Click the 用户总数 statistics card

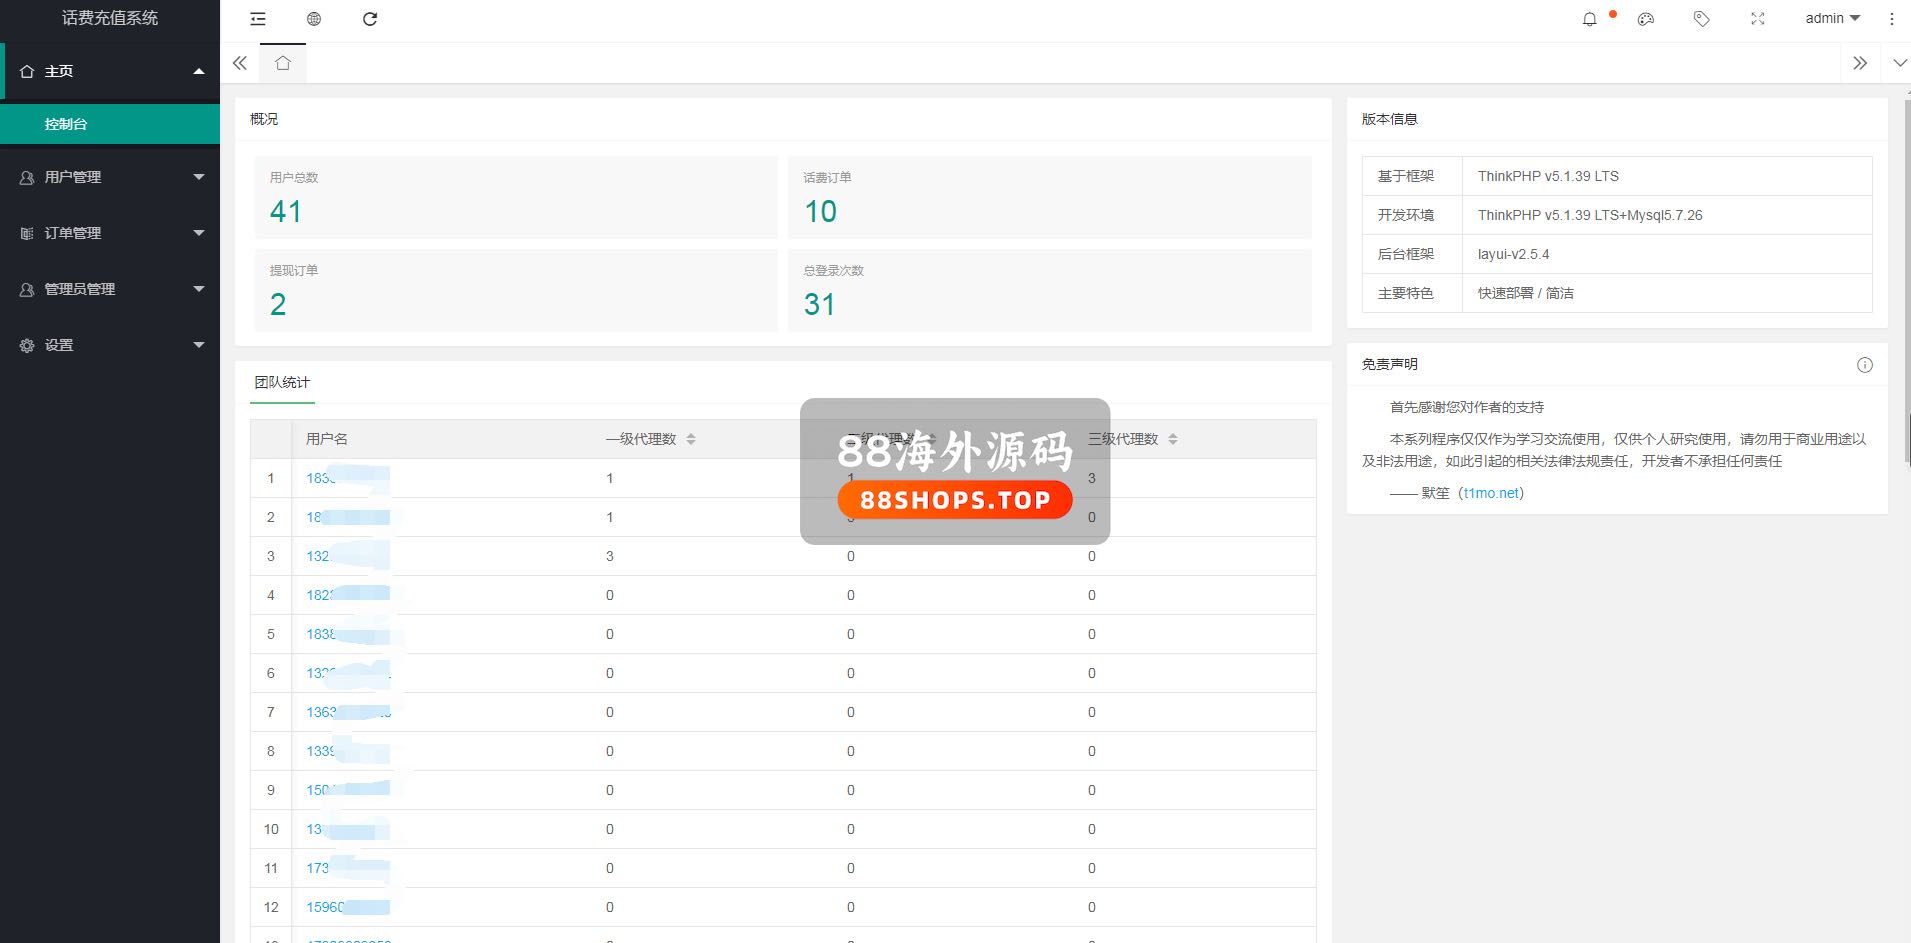515,197
